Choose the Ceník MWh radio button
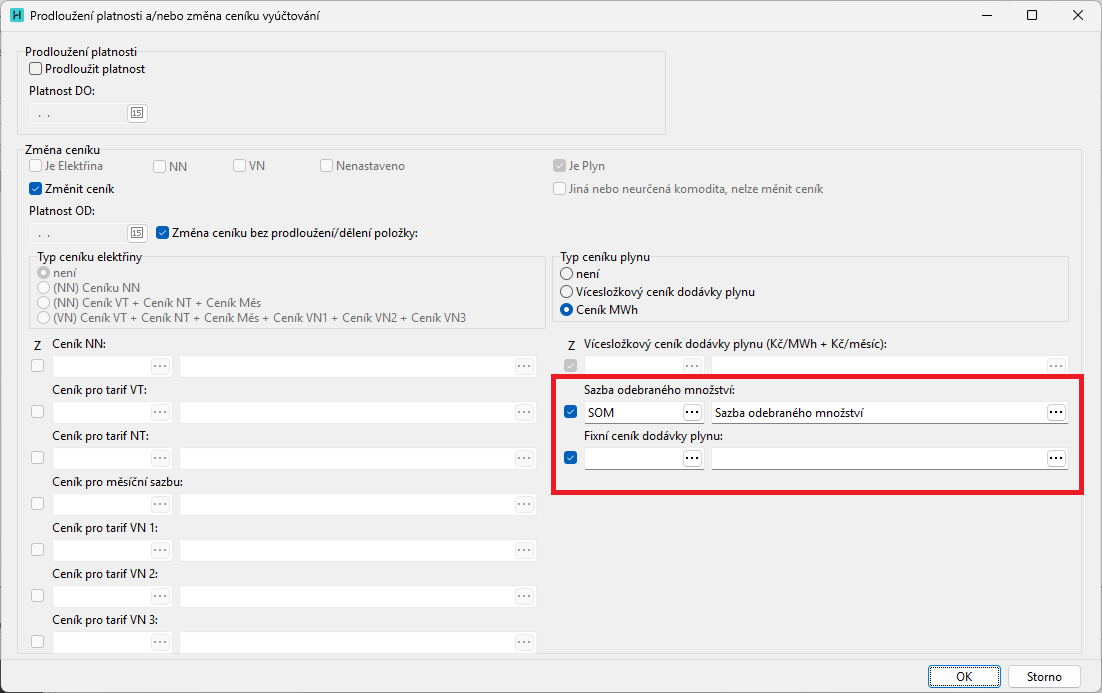This screenshot has height=693, width=1102. point(567,310)
